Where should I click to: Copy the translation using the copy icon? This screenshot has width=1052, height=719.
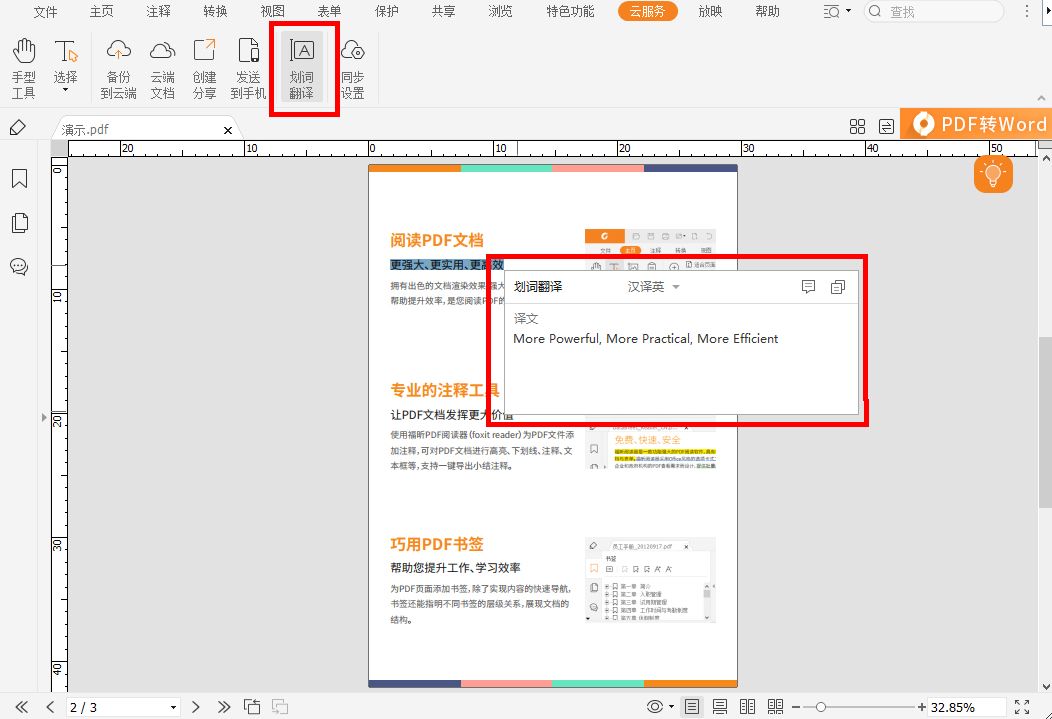pyautogui.click(x=838, y=287)
